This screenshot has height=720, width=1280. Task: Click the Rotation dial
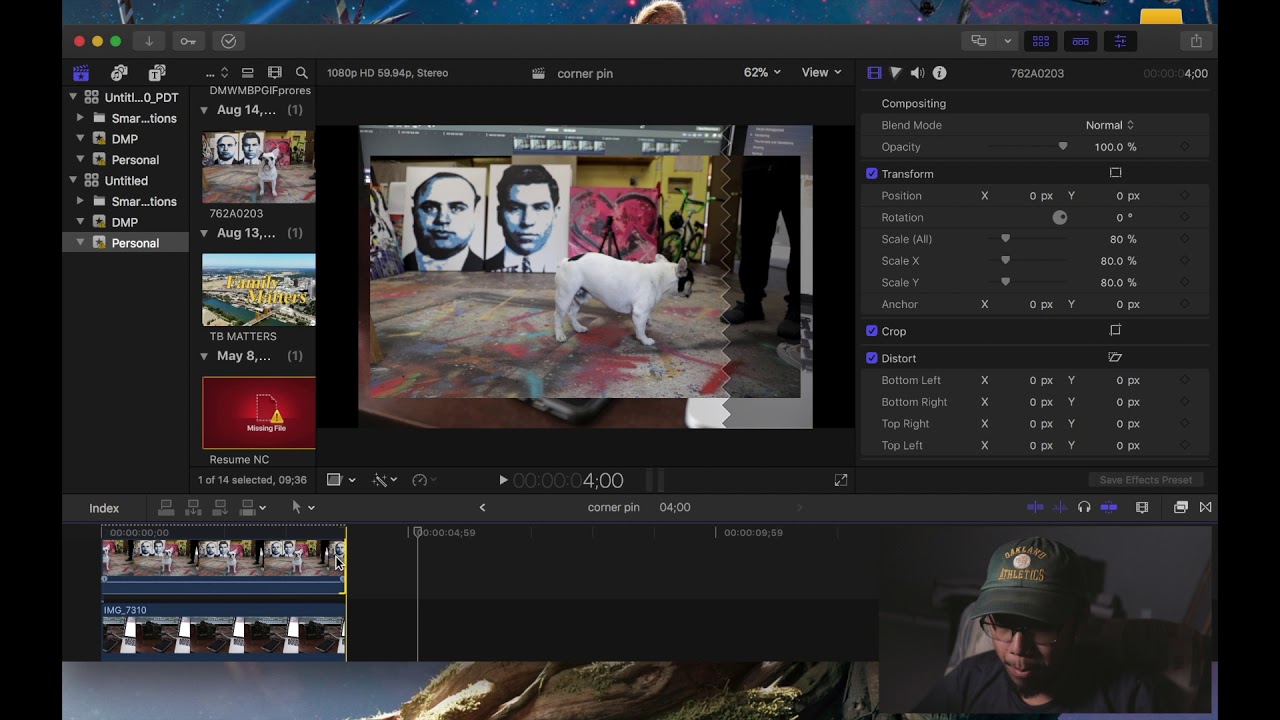(1060, 217)
